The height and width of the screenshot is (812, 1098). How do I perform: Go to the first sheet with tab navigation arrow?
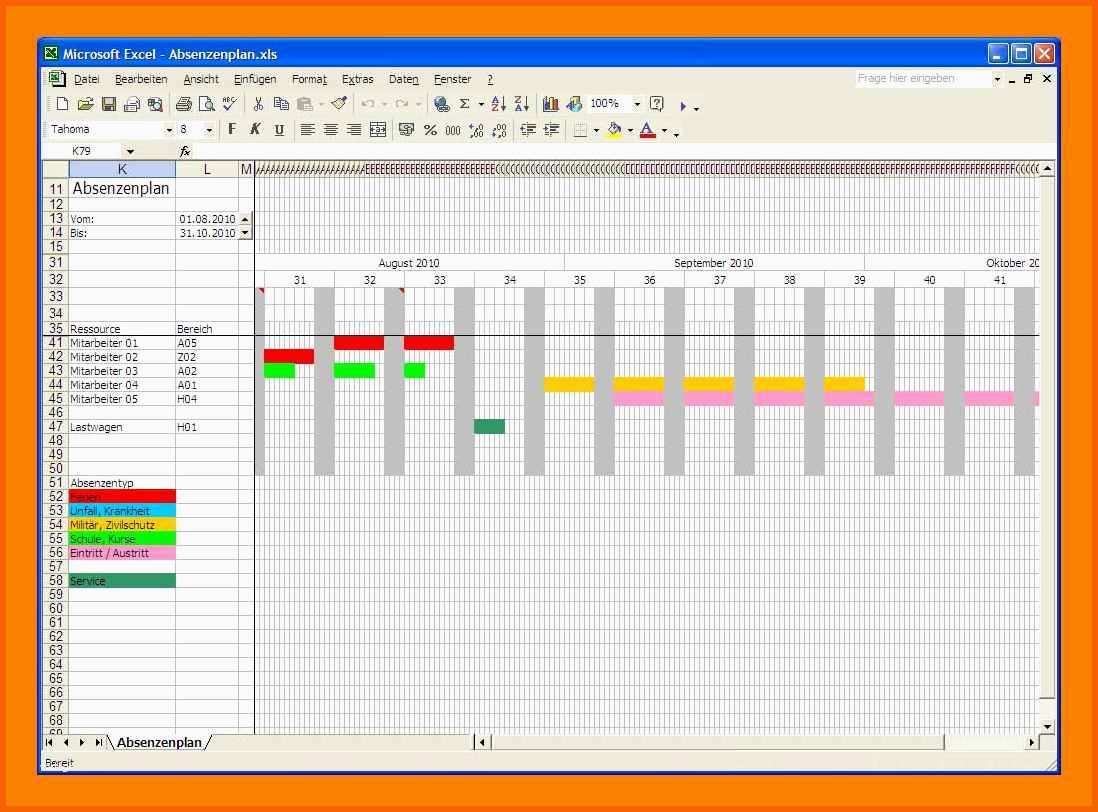coord(49,742)
